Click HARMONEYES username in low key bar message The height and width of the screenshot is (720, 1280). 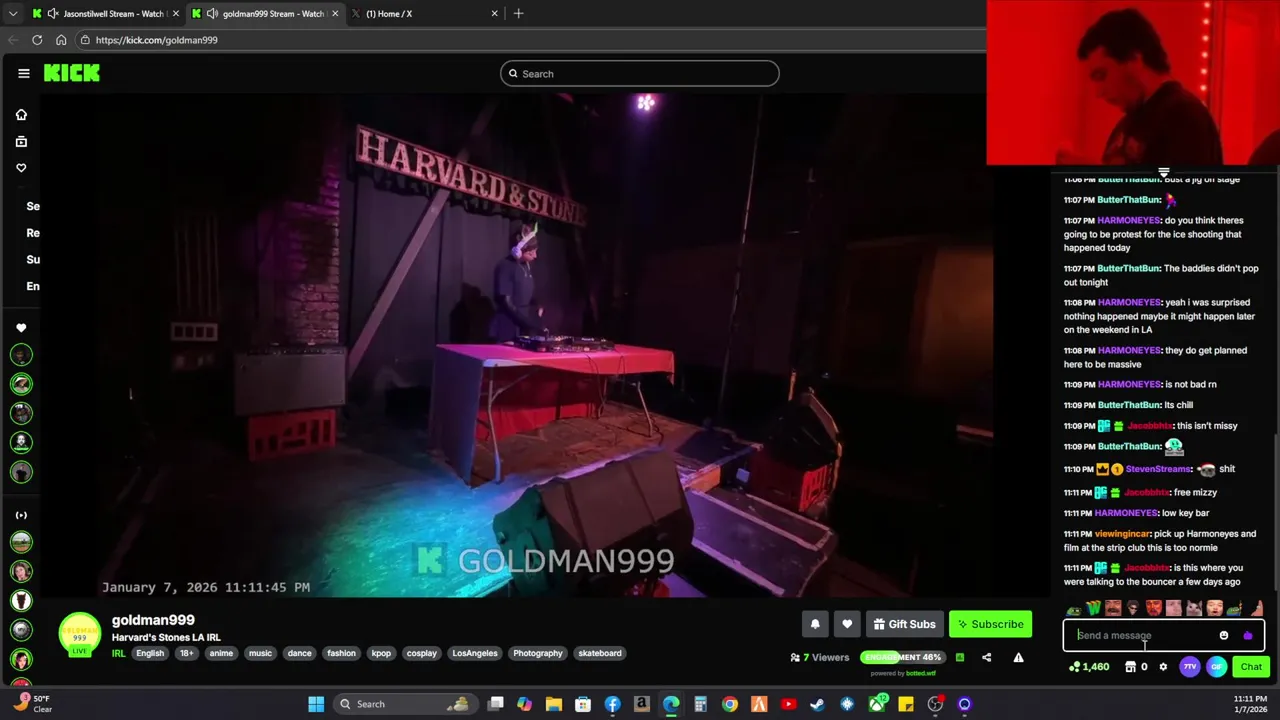[1127, 513]
